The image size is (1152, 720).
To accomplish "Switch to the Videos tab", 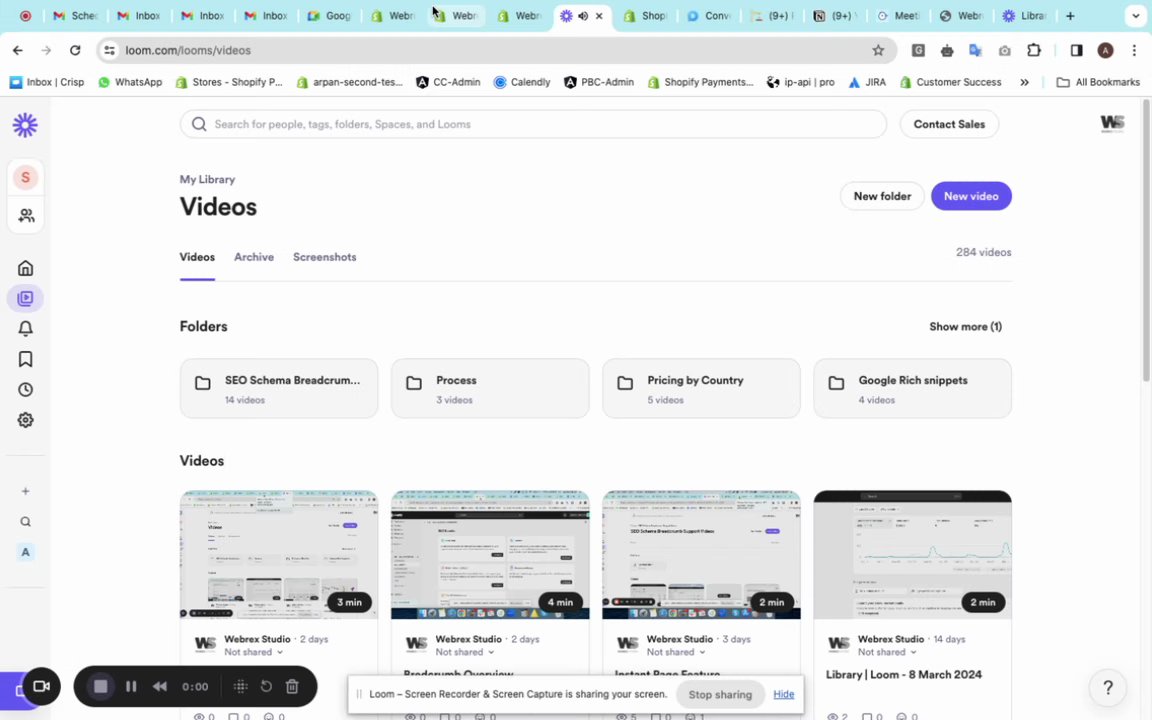I will [197, 257].
